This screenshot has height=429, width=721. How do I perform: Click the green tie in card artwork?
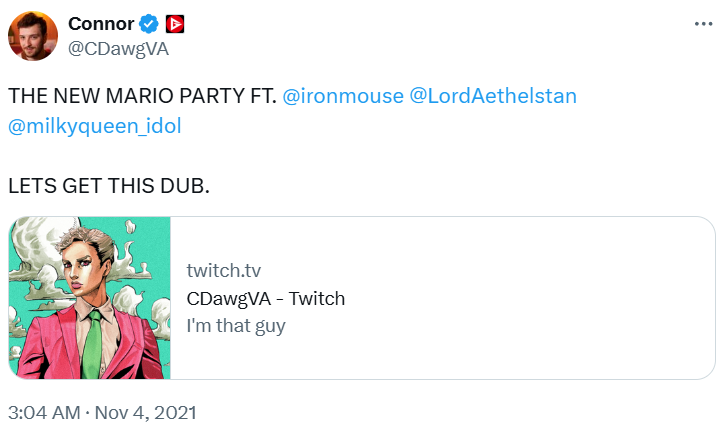tap(92, 343)
